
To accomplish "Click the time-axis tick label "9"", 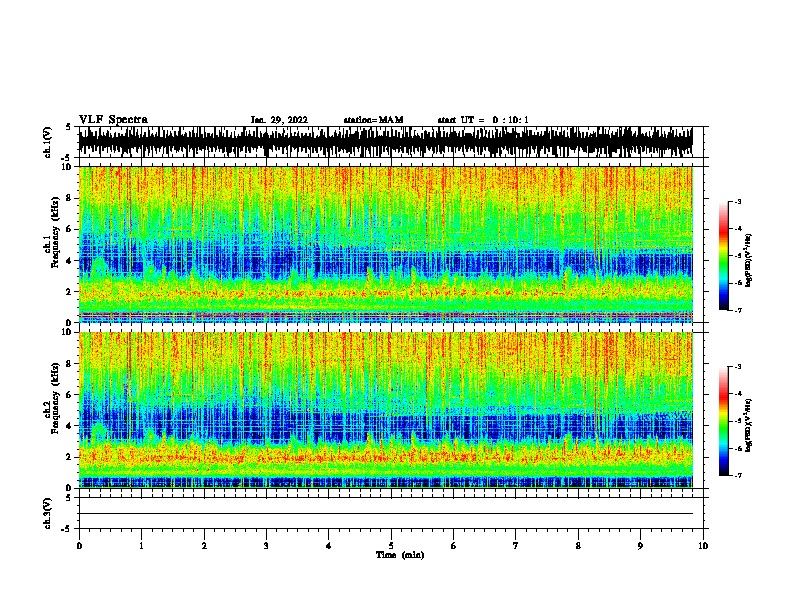I will (640, 546).
